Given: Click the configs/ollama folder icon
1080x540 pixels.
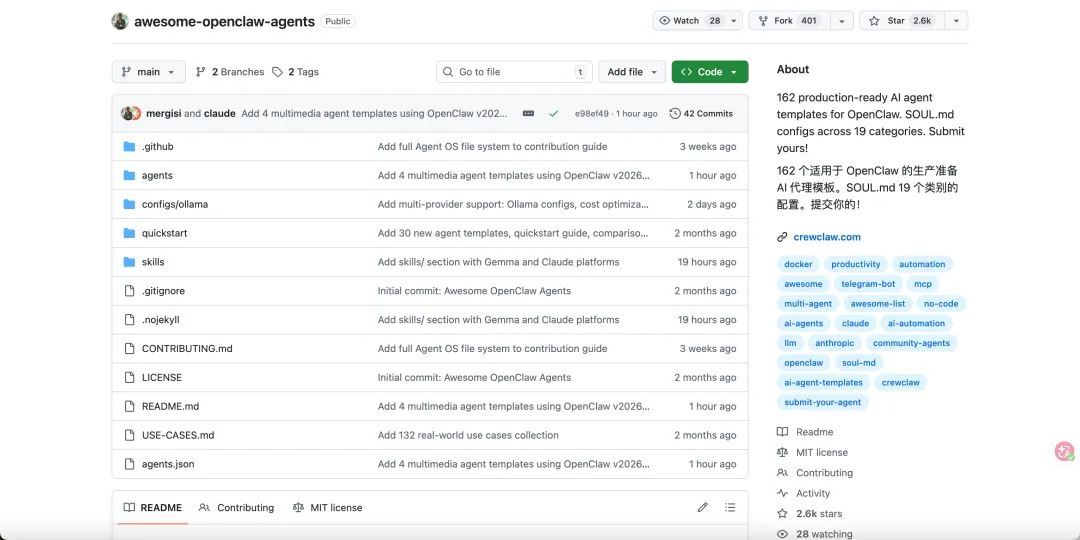Looking at the screenshot, I should pos(129,205).
